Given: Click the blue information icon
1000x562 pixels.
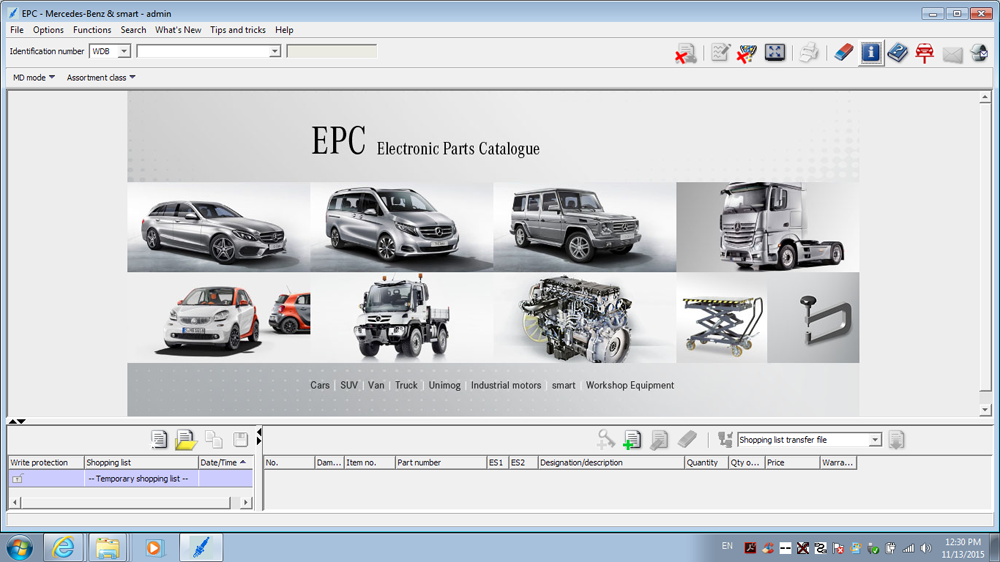Looking at the screenshot, I should pyautogui.click(x=871, y=52).
